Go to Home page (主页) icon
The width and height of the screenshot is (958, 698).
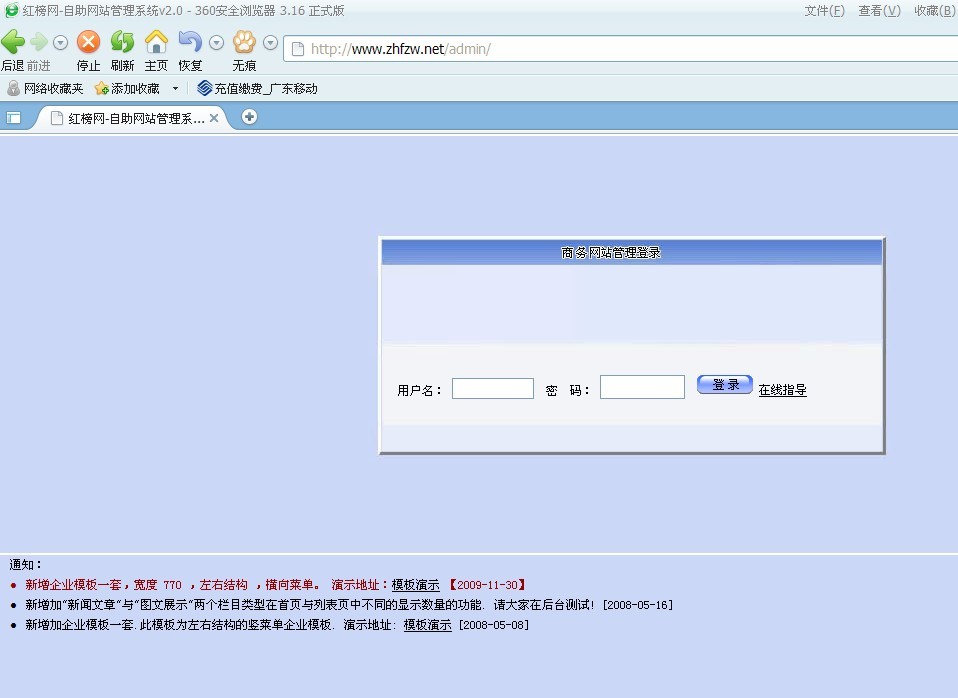(156, 42)
